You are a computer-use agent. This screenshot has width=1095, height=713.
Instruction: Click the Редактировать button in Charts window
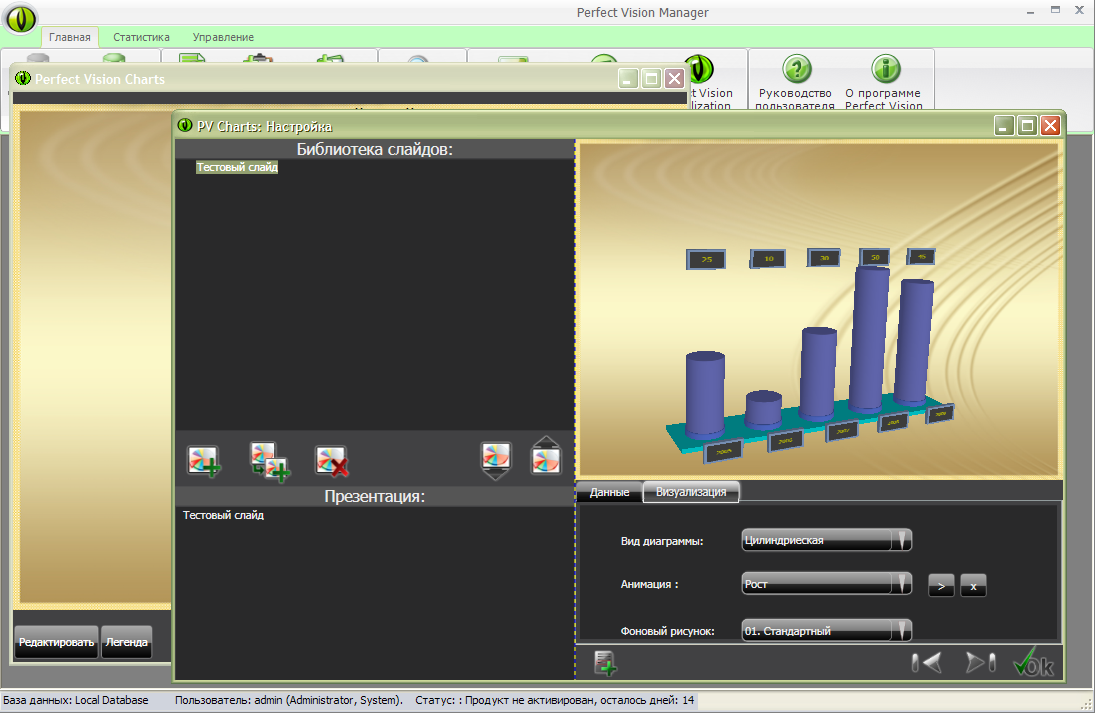pyautogui.click(x=57, y=642)
